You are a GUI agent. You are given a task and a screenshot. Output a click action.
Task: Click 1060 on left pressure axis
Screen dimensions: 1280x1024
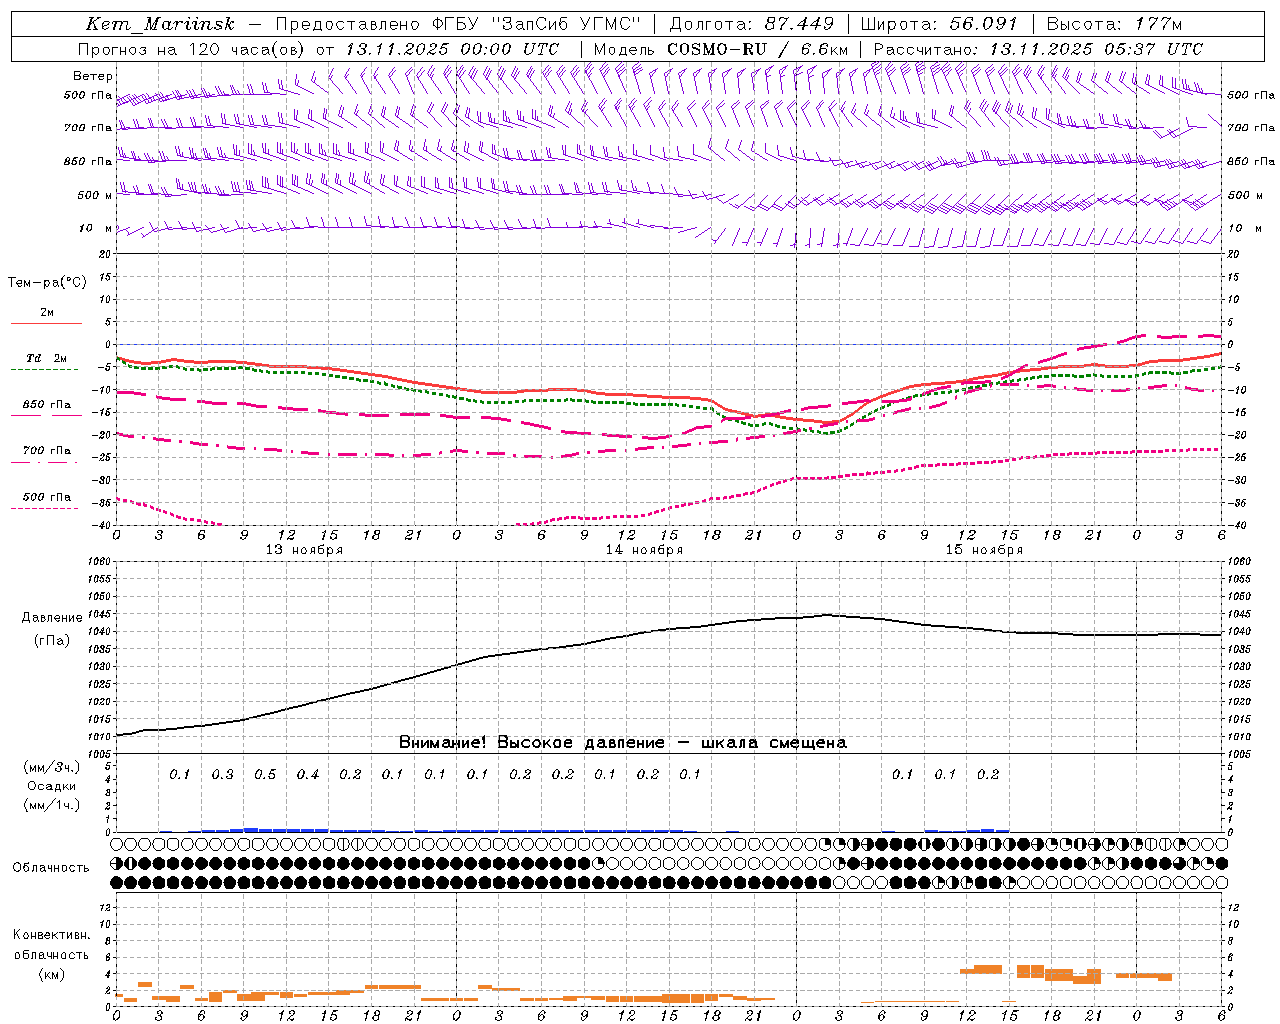pyautogui.click(x=97, y=562)
